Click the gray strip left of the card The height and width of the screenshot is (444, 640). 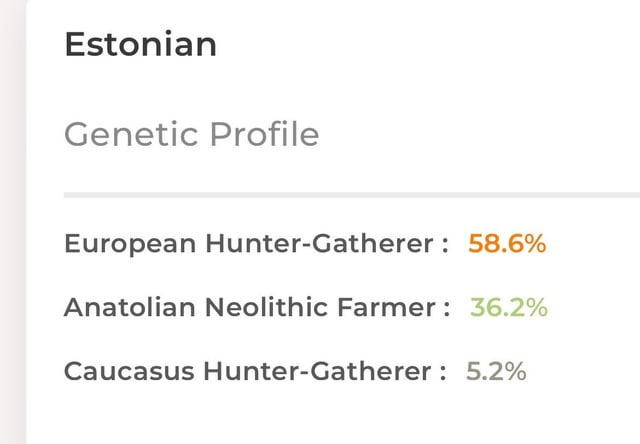(12, 222)
